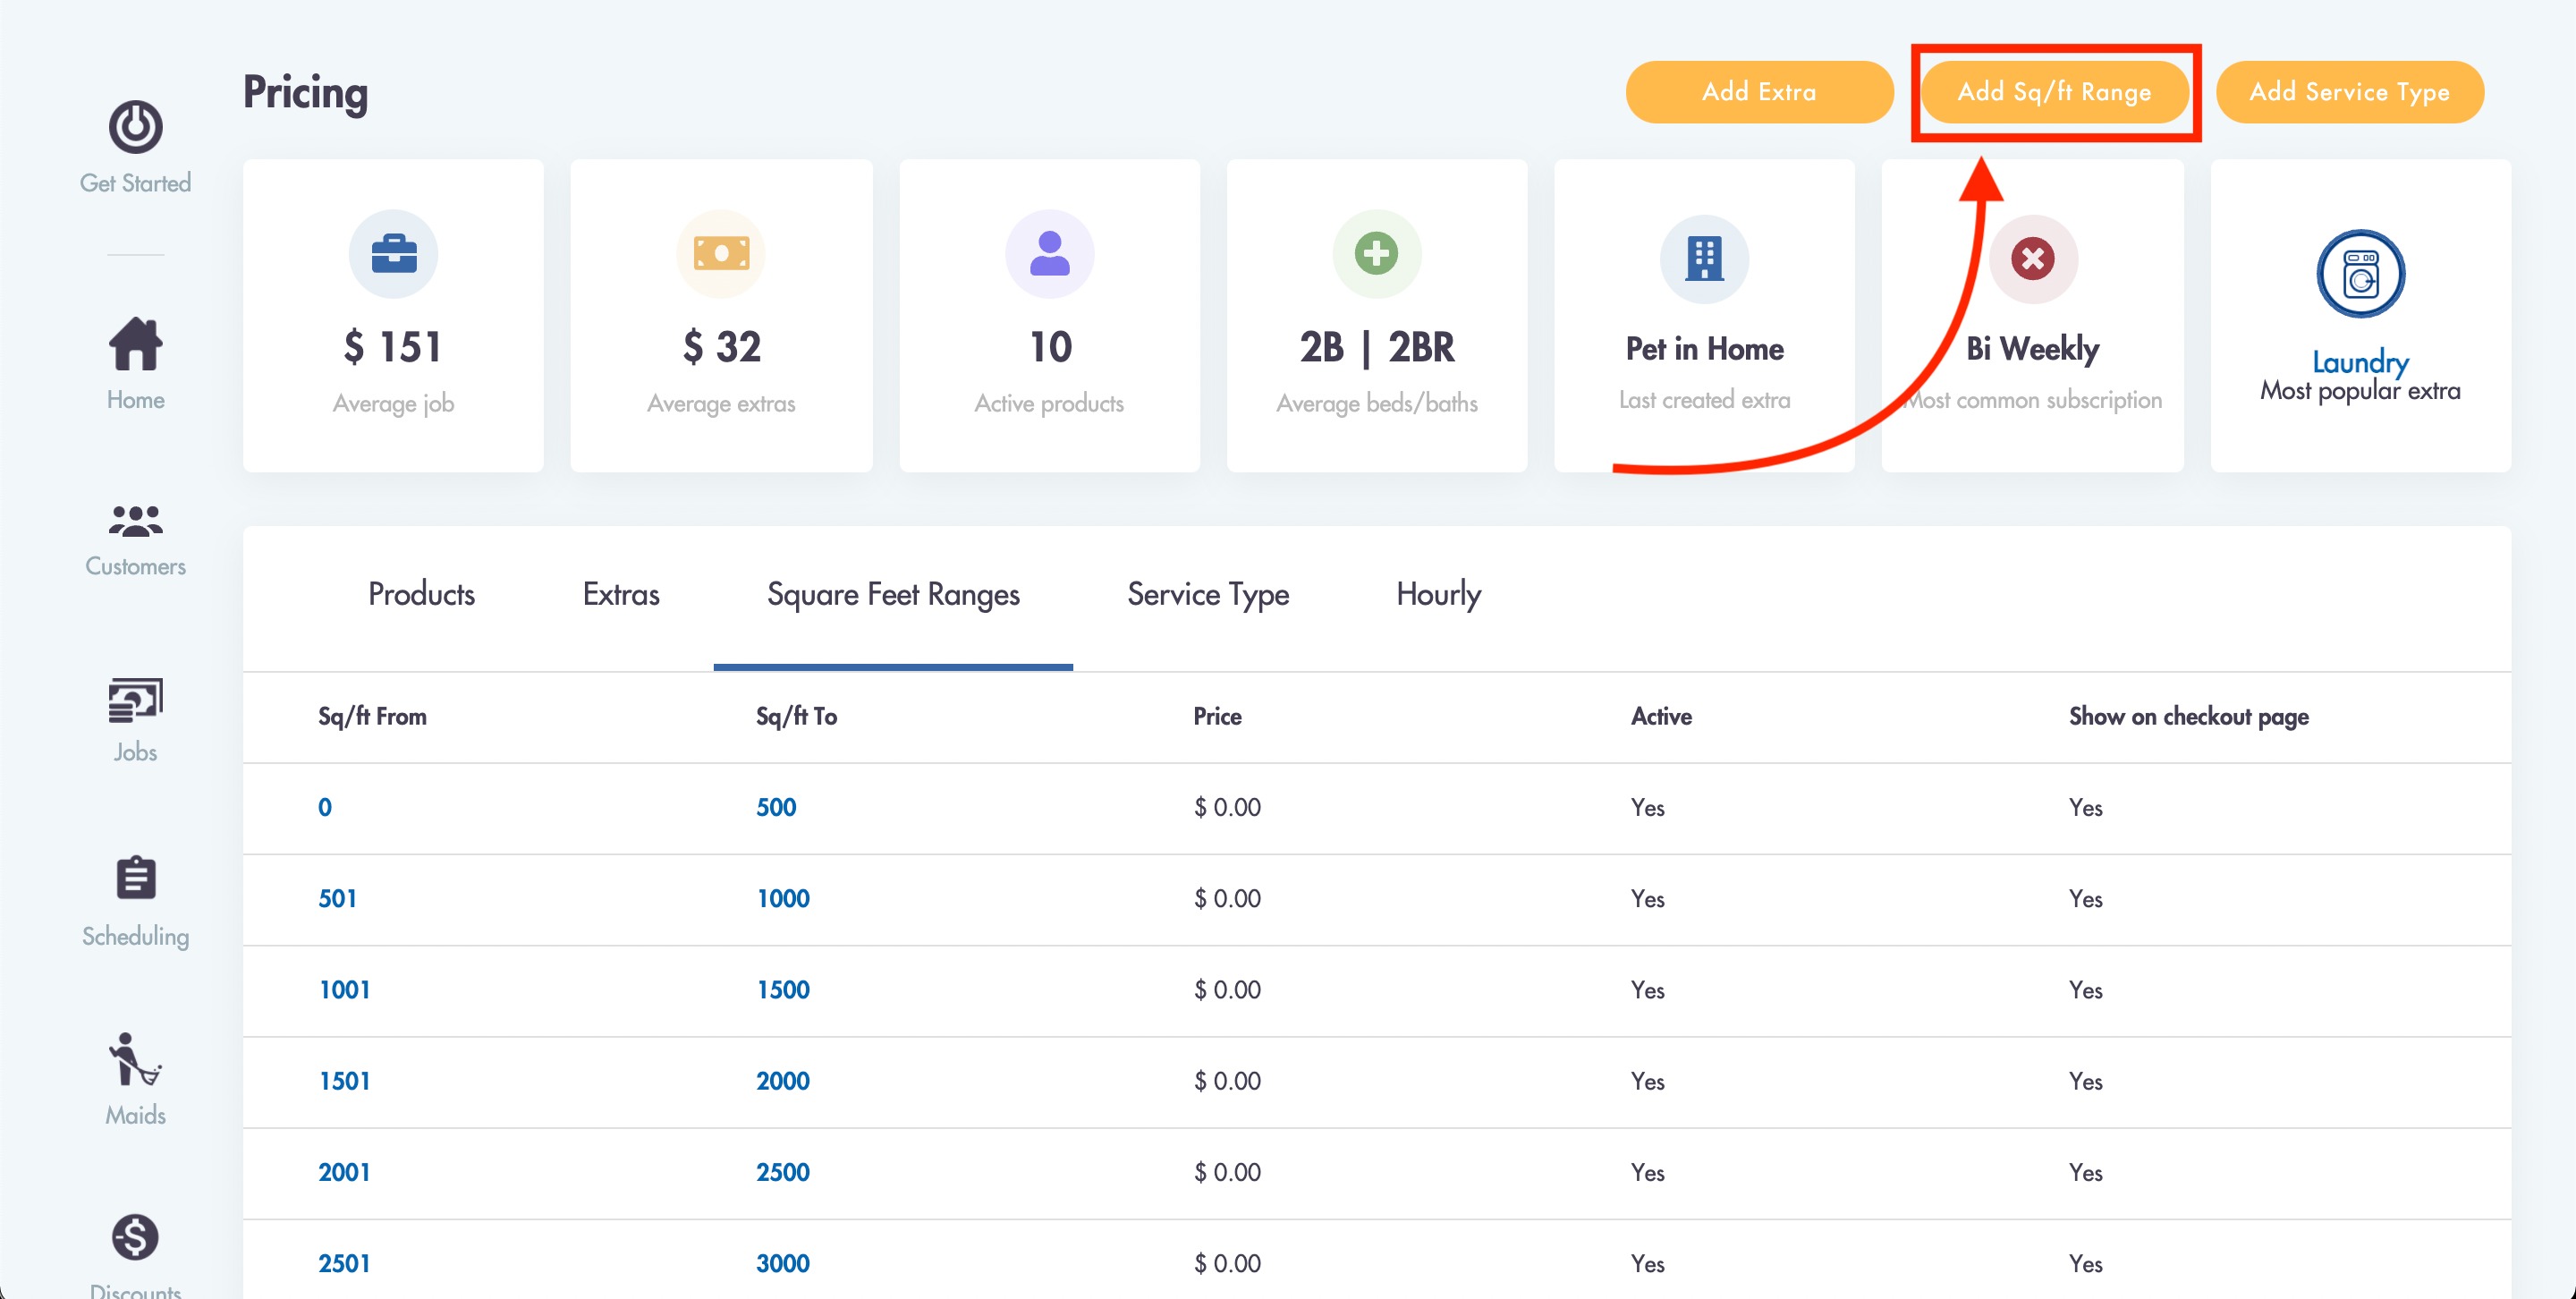Click the Scheduling sidebar label
The height and width of the screenshot is (1299, 2576).
pos(135,936)
